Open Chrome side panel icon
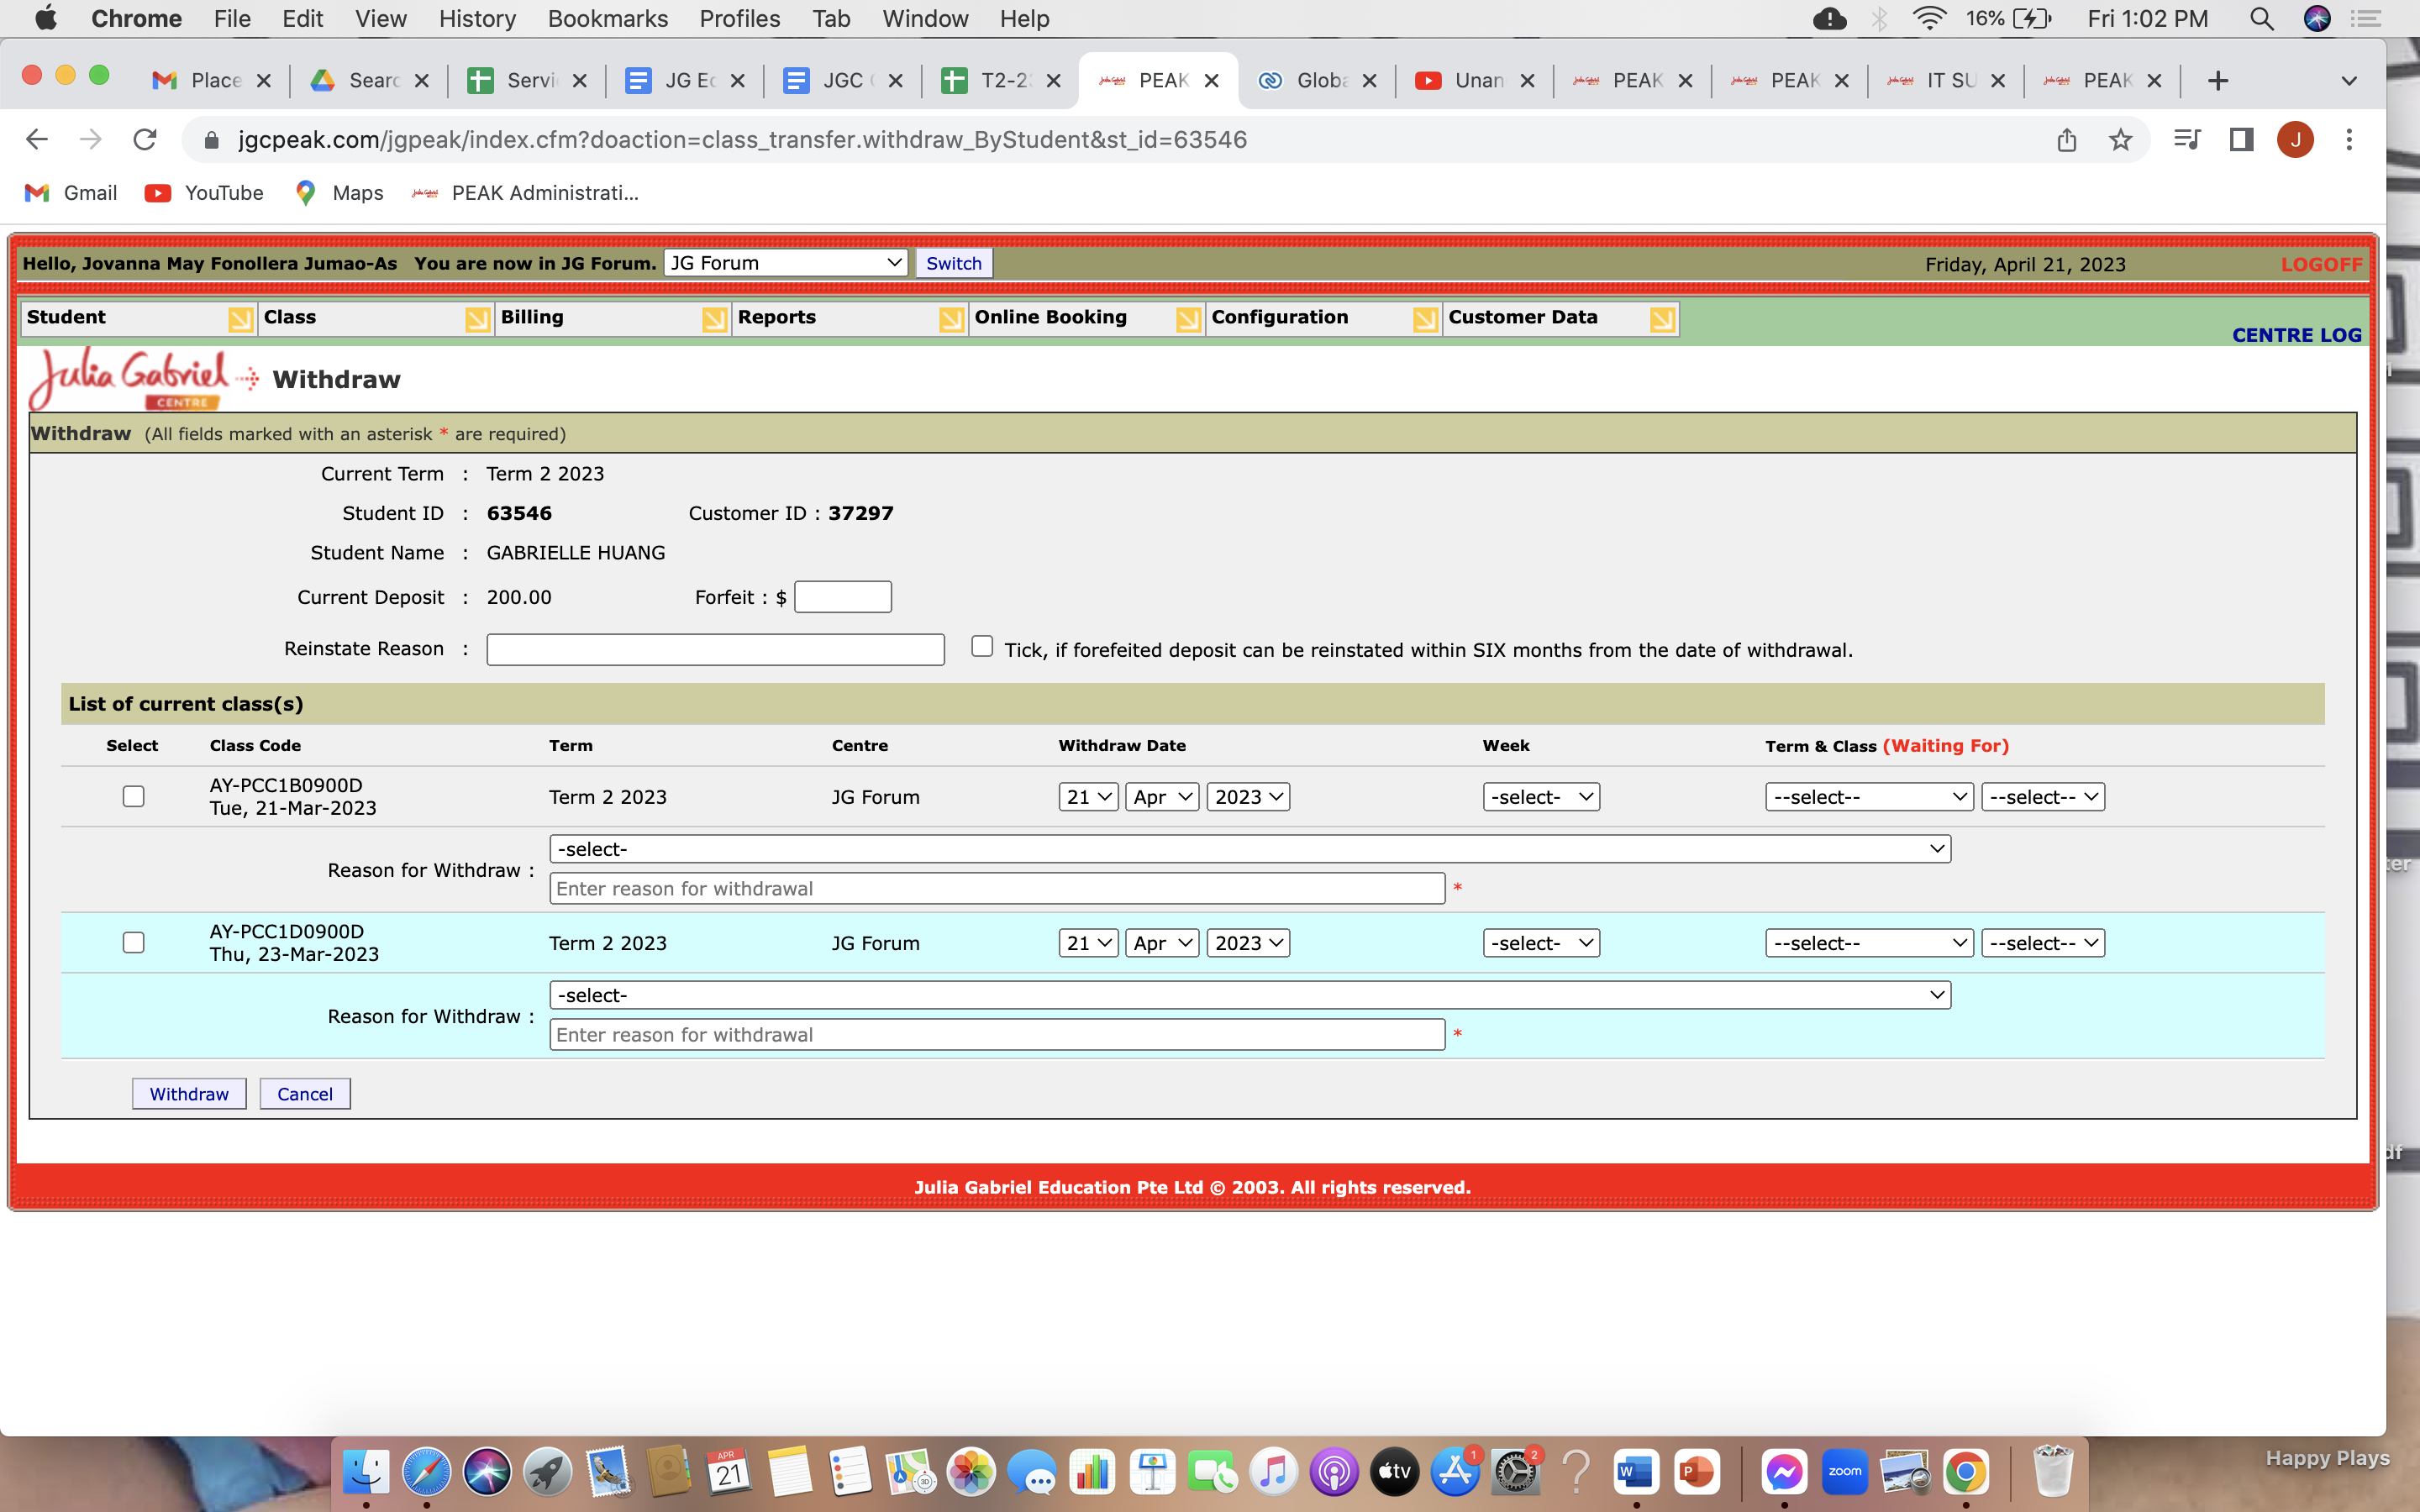 coord(2241,140)
